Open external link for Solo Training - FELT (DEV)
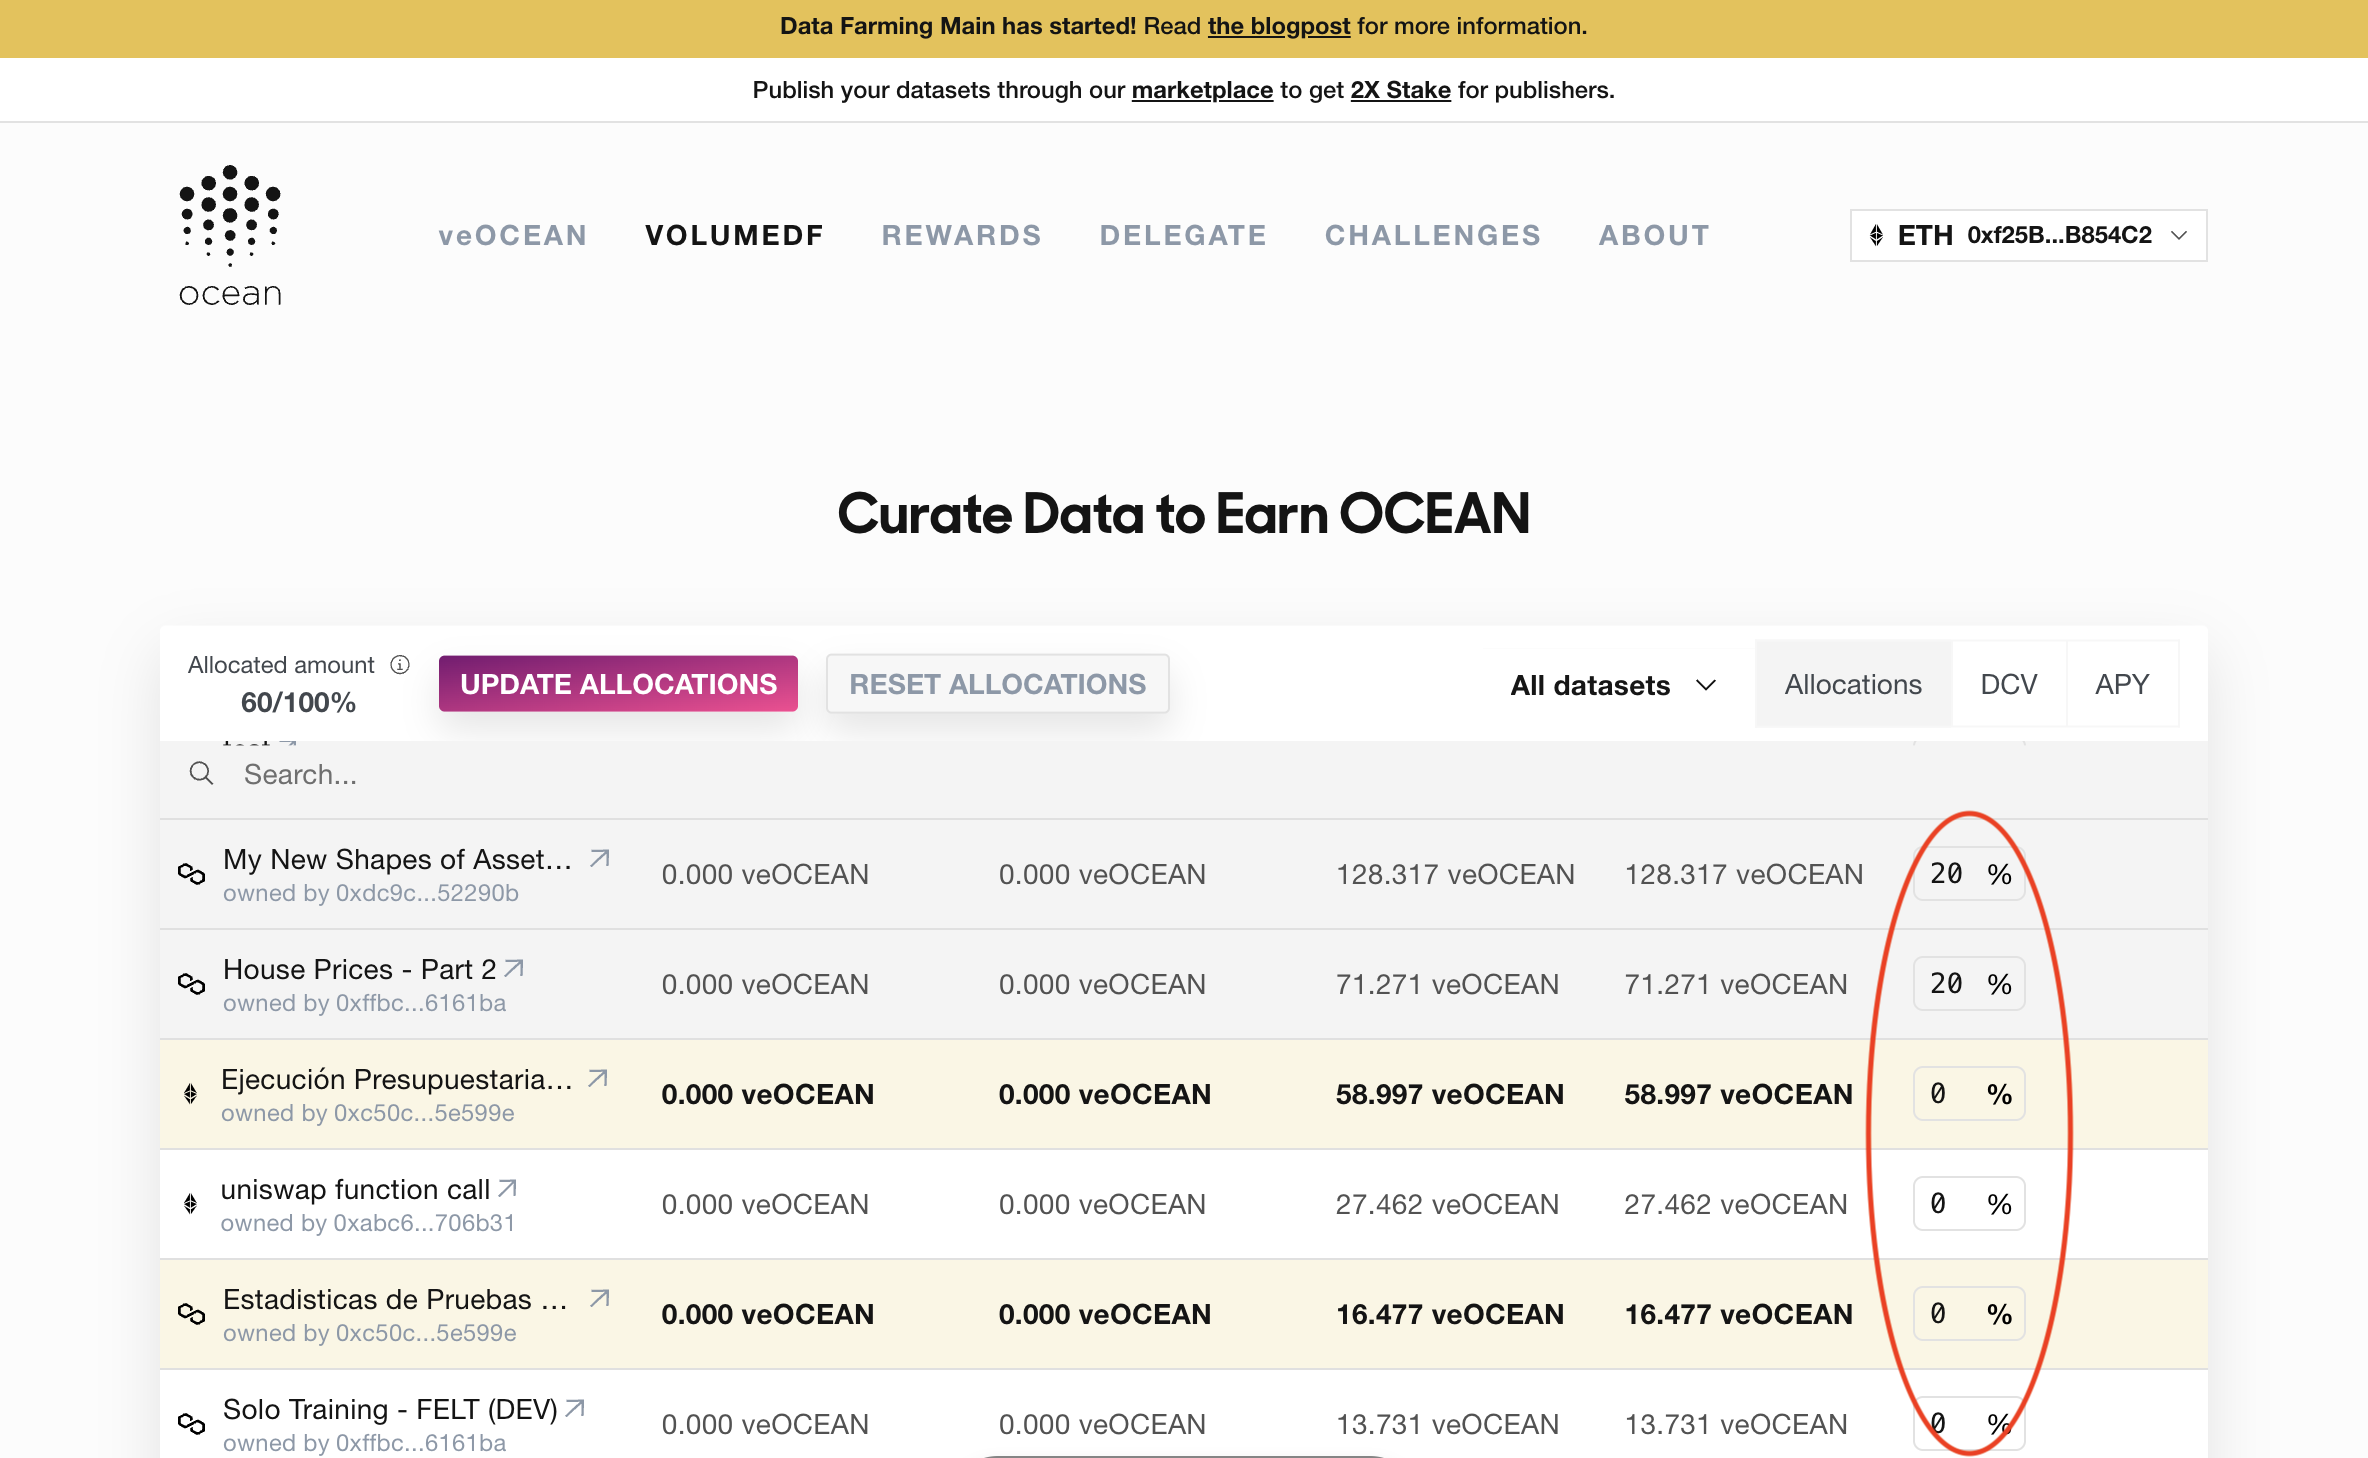Image resolution: width=2368 pixels, height=1458 pixels. click(575, 1408)
